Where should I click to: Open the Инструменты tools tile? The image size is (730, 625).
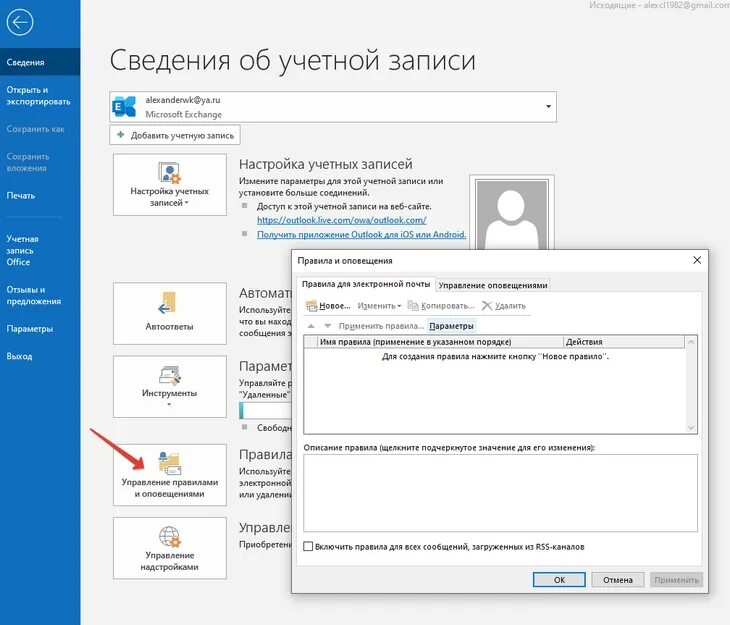coord(169,387)
